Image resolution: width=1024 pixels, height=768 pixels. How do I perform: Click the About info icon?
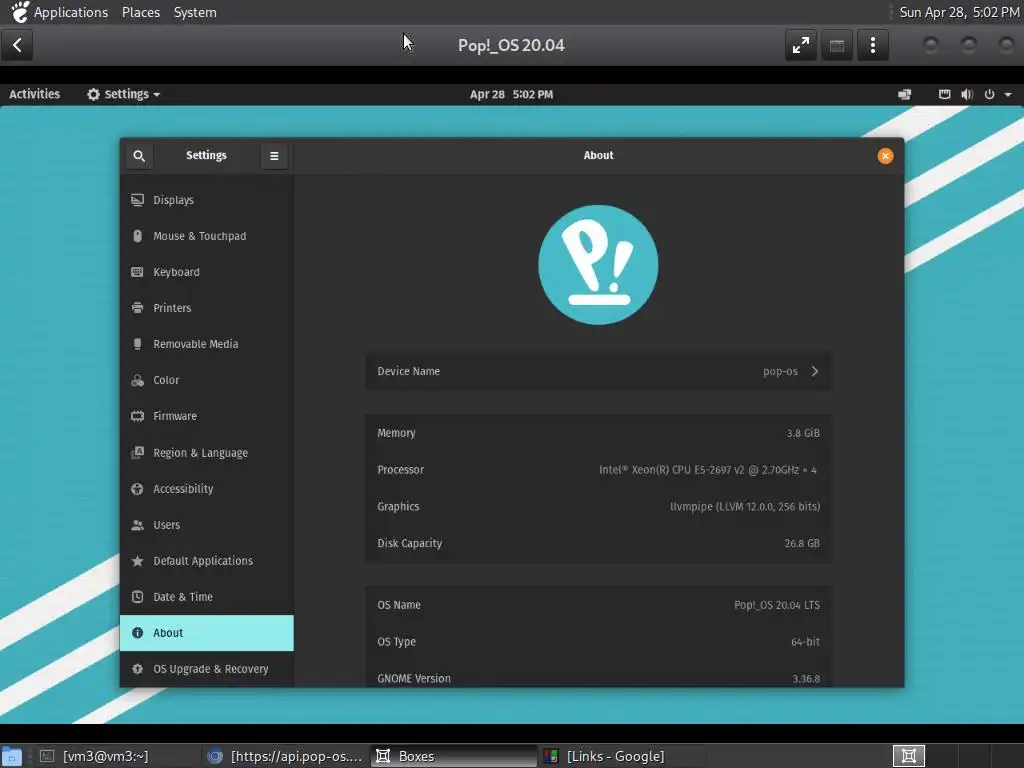point(137,633)
